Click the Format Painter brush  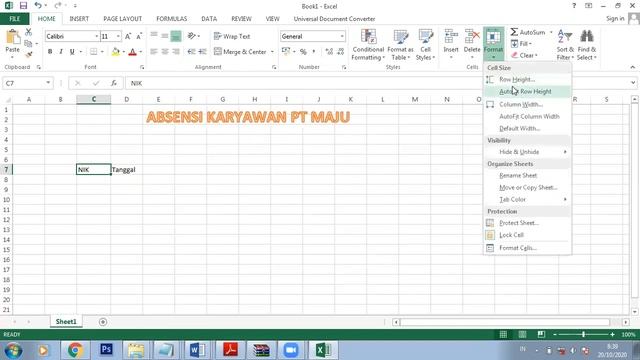[28, 54]
